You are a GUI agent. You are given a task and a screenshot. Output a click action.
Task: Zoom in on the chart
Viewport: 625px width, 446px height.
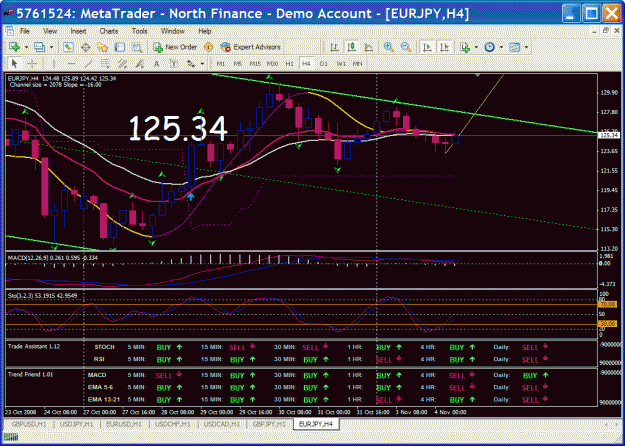[389, 47]
